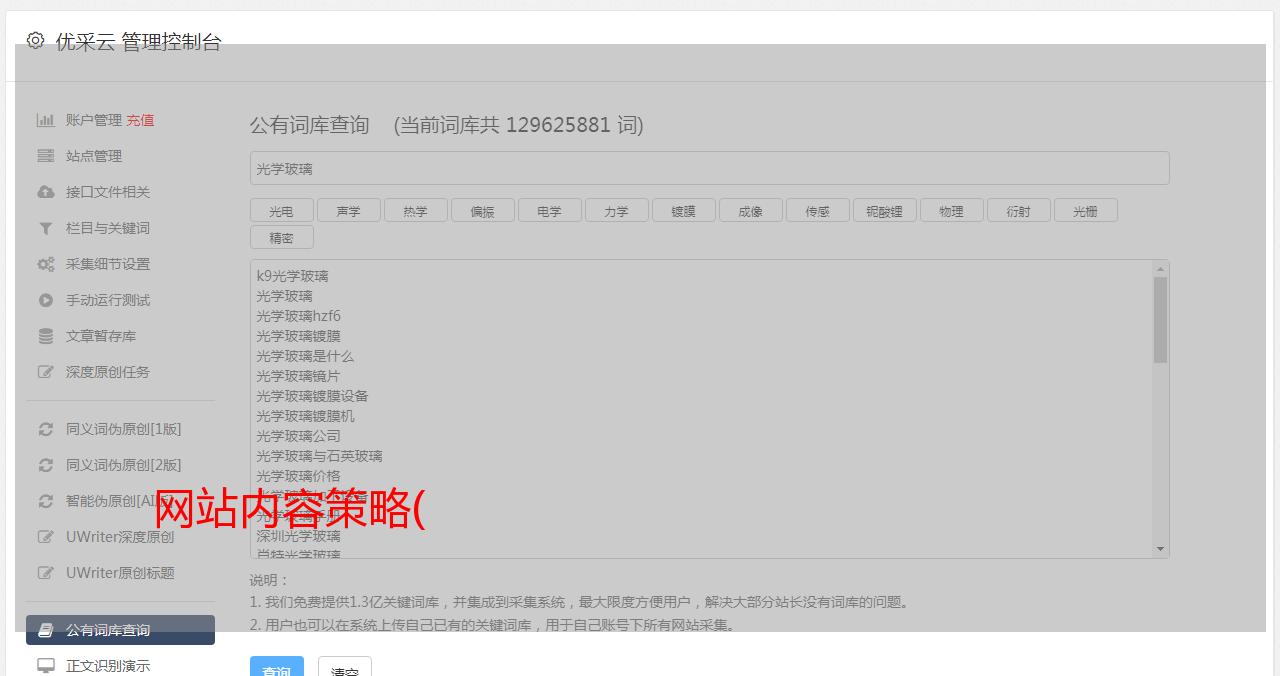This screenshot has height=676, width=1280.
Task: Click the 传感 tag button
Action: 818,211
